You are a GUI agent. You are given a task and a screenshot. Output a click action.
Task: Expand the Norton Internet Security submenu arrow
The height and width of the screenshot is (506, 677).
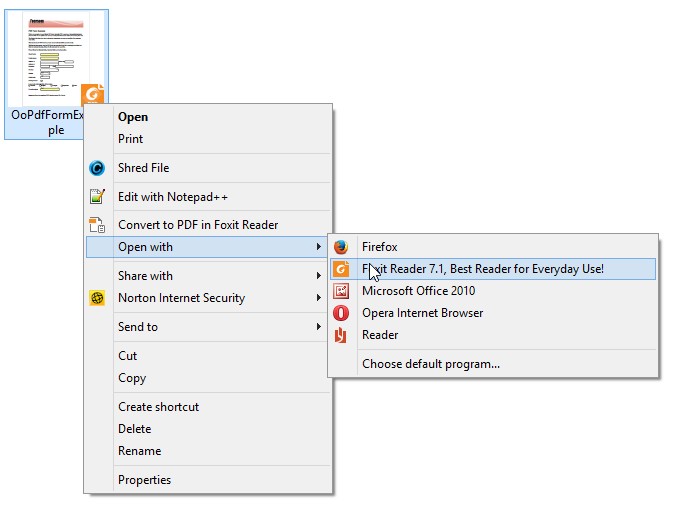click(x=319, y=297)
